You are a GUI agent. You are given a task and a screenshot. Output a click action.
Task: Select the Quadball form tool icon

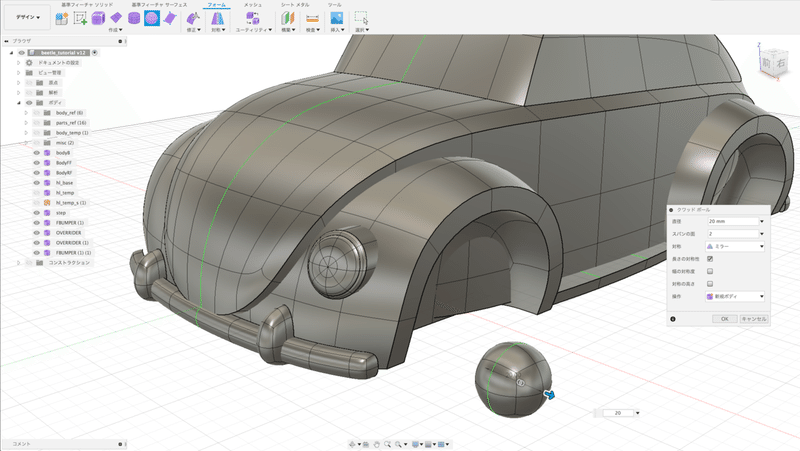(151, 18)
